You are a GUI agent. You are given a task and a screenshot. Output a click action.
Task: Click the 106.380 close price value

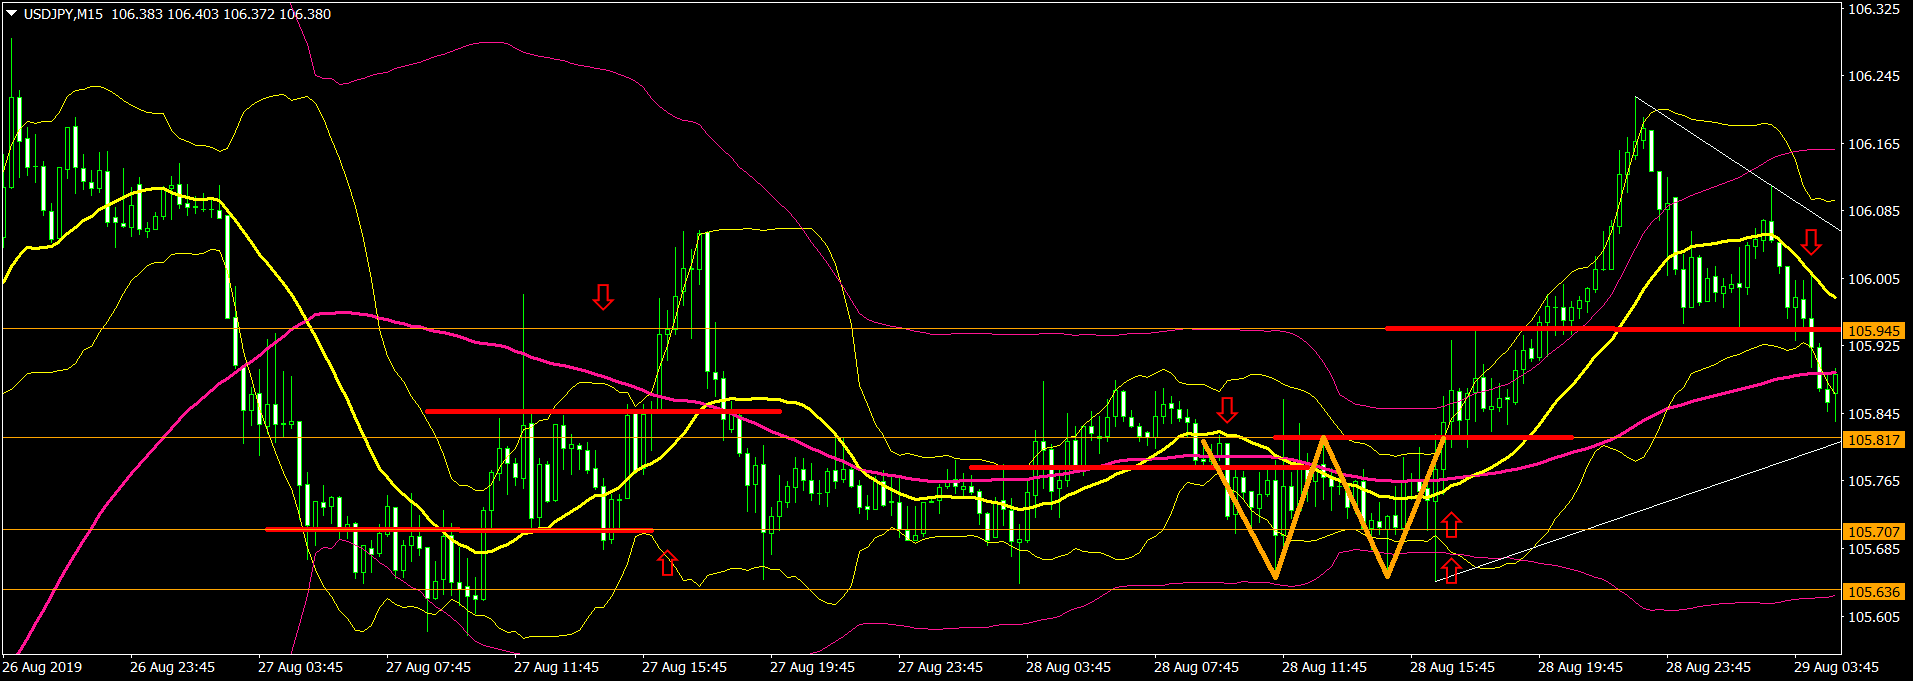point(305,14)
